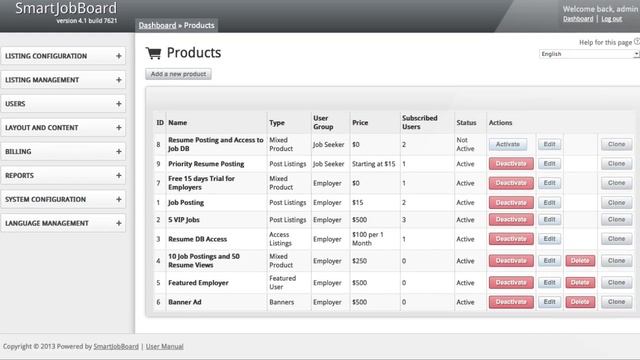Image resolution: width=640 pixels, height=360 pixels.
Task: Expand the Billing section
Action: pos(63,151)
